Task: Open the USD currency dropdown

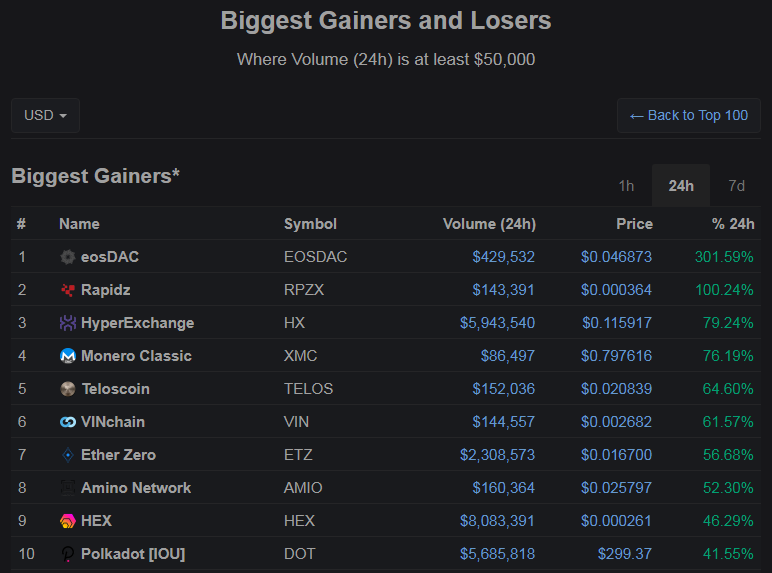Action: [45, 116]
